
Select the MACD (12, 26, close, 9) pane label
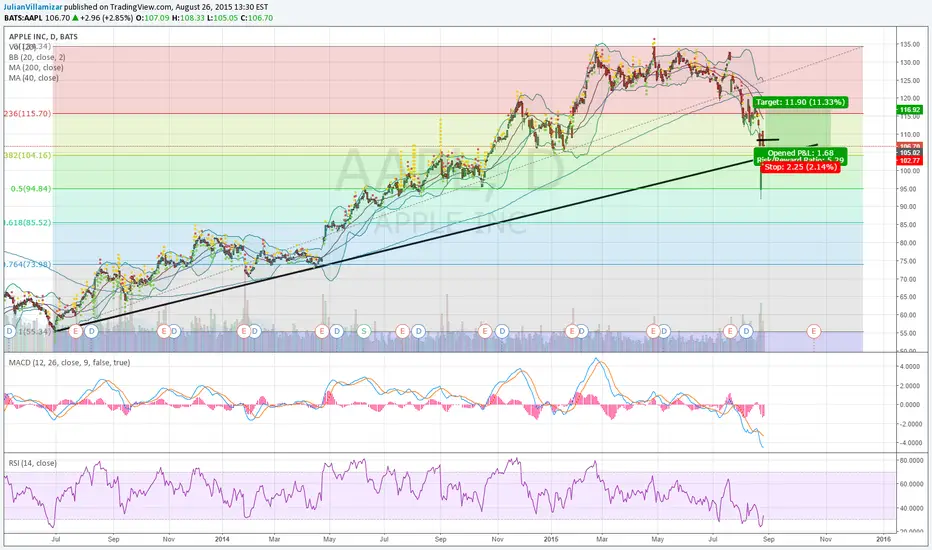tap(69, 362)
